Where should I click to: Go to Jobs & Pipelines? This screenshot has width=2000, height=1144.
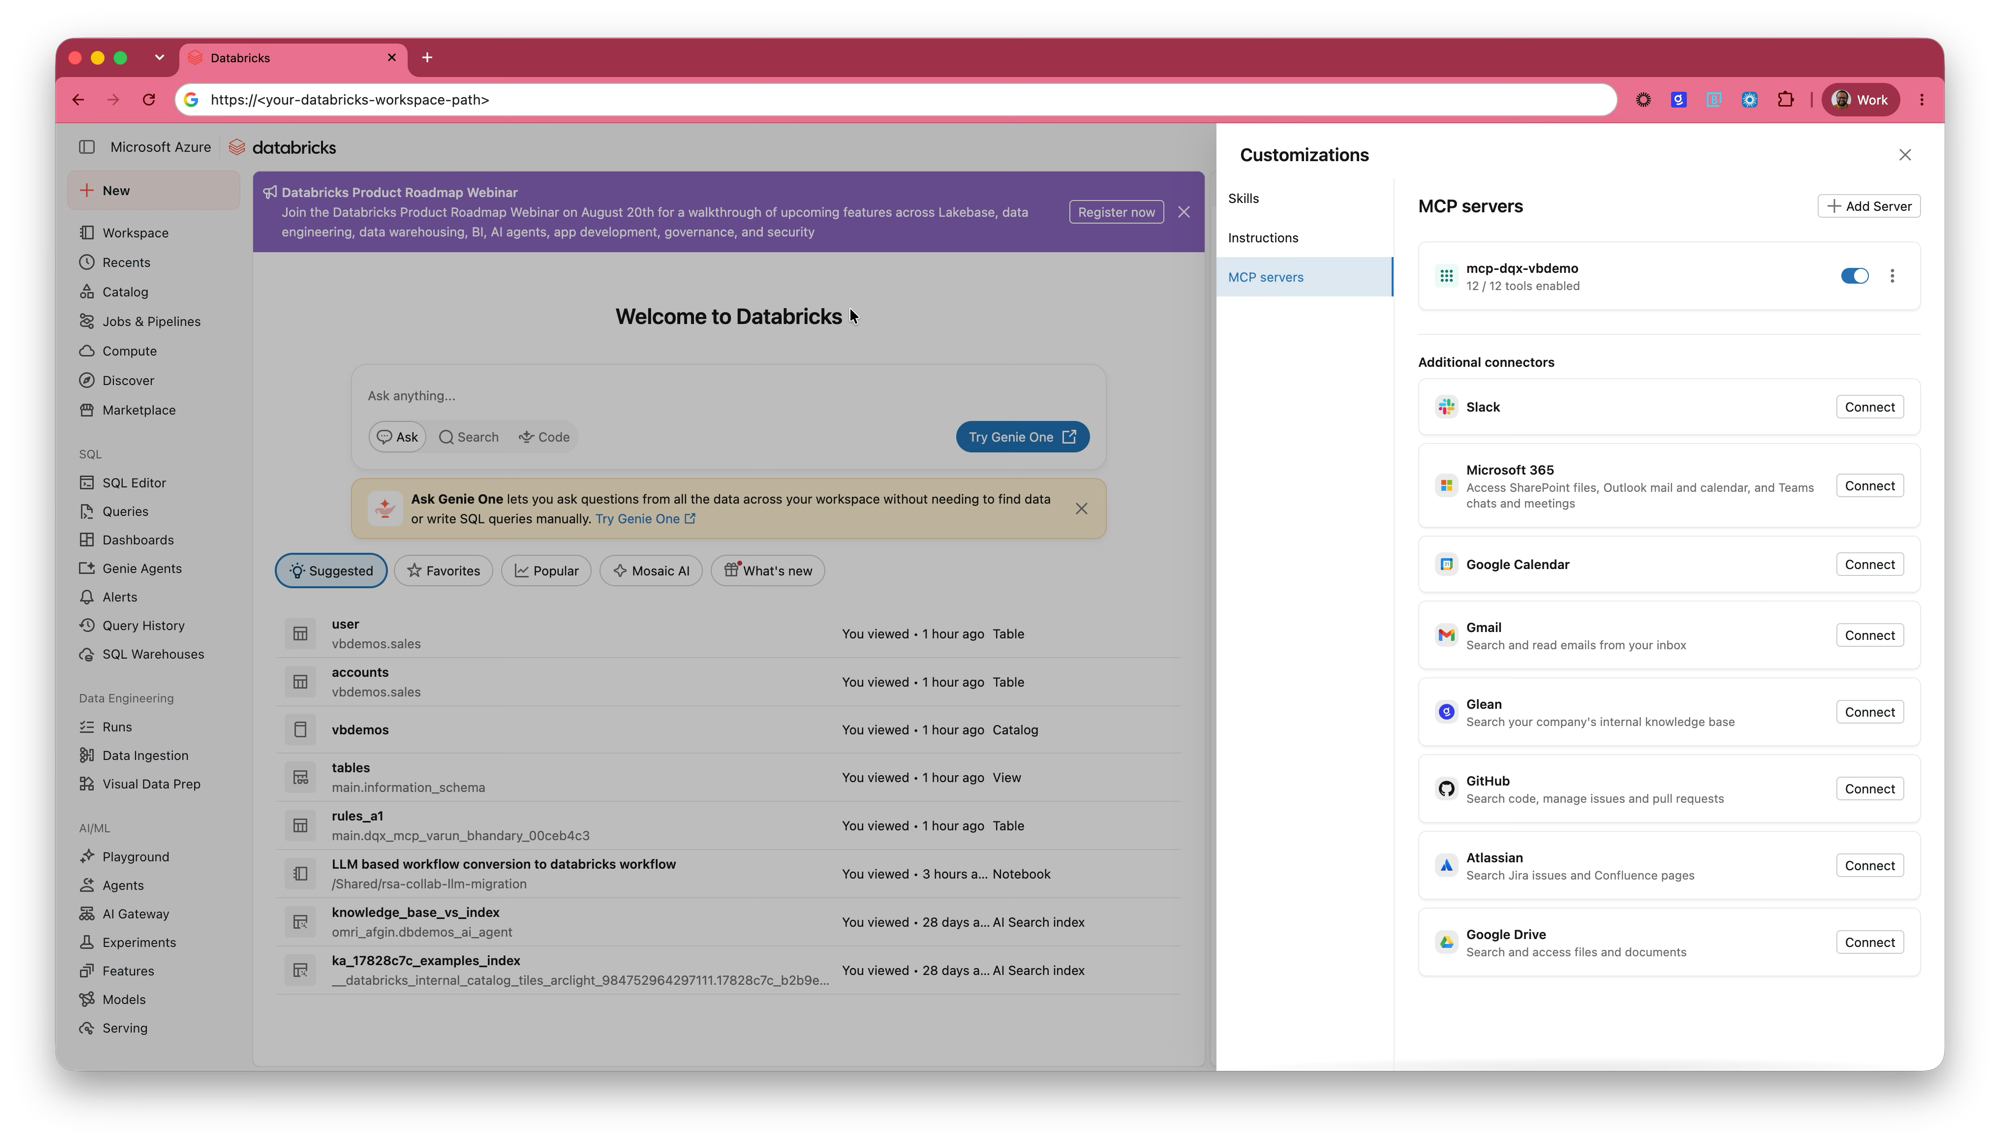coord(151,321)
